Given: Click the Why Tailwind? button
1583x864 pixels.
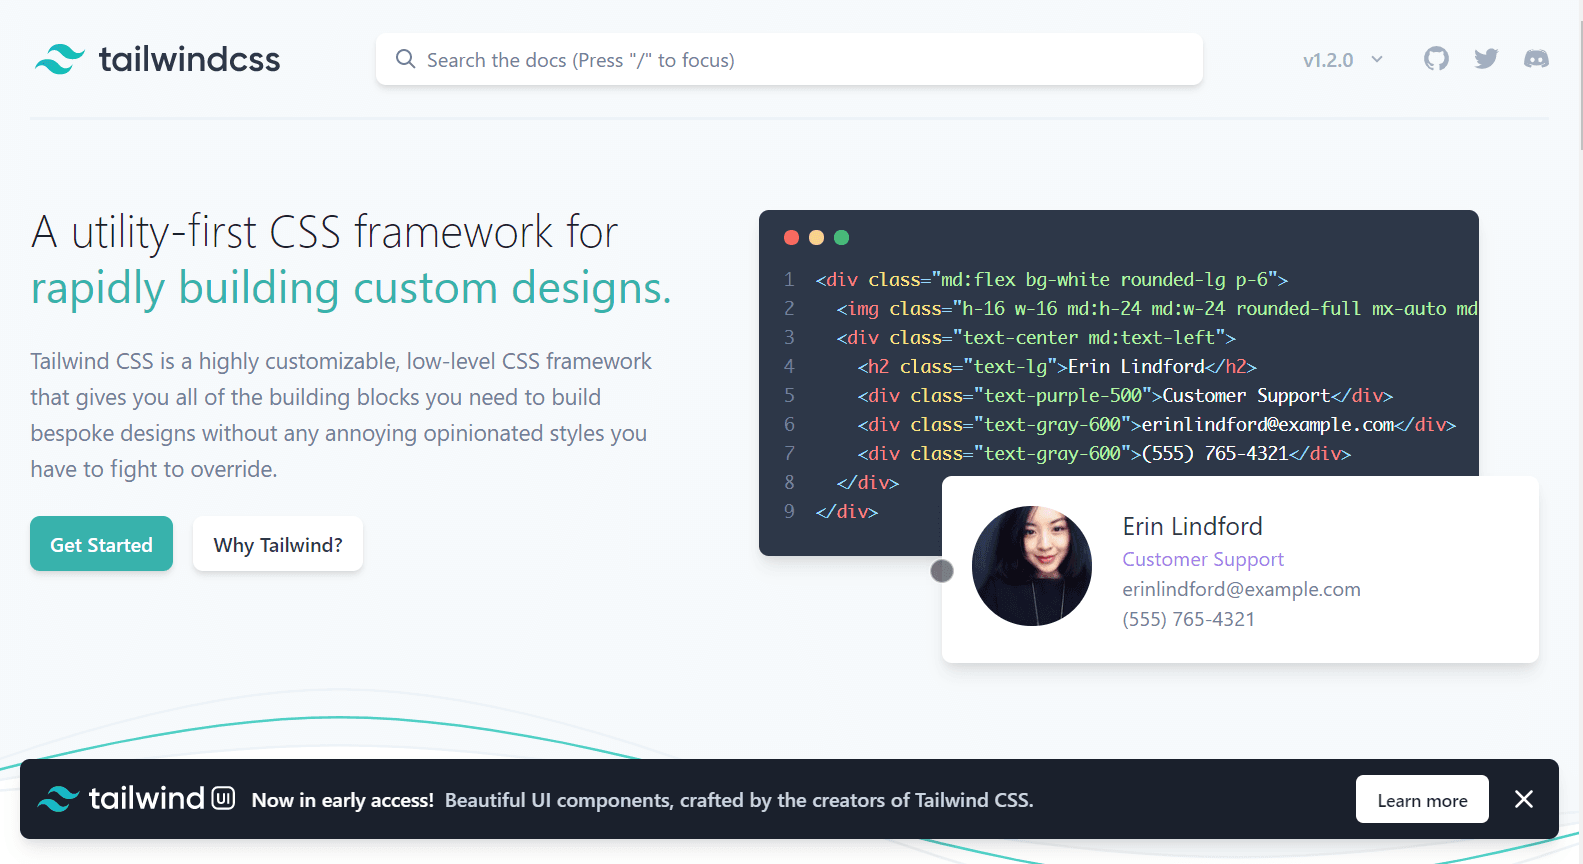Looking at the screenshot, I should click(278, 544).
